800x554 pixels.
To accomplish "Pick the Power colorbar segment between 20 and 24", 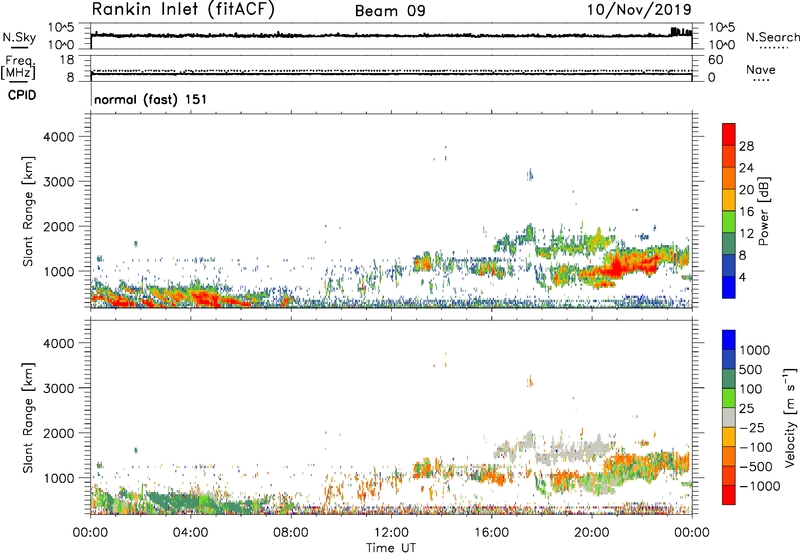I will click(x=729, y=178).
